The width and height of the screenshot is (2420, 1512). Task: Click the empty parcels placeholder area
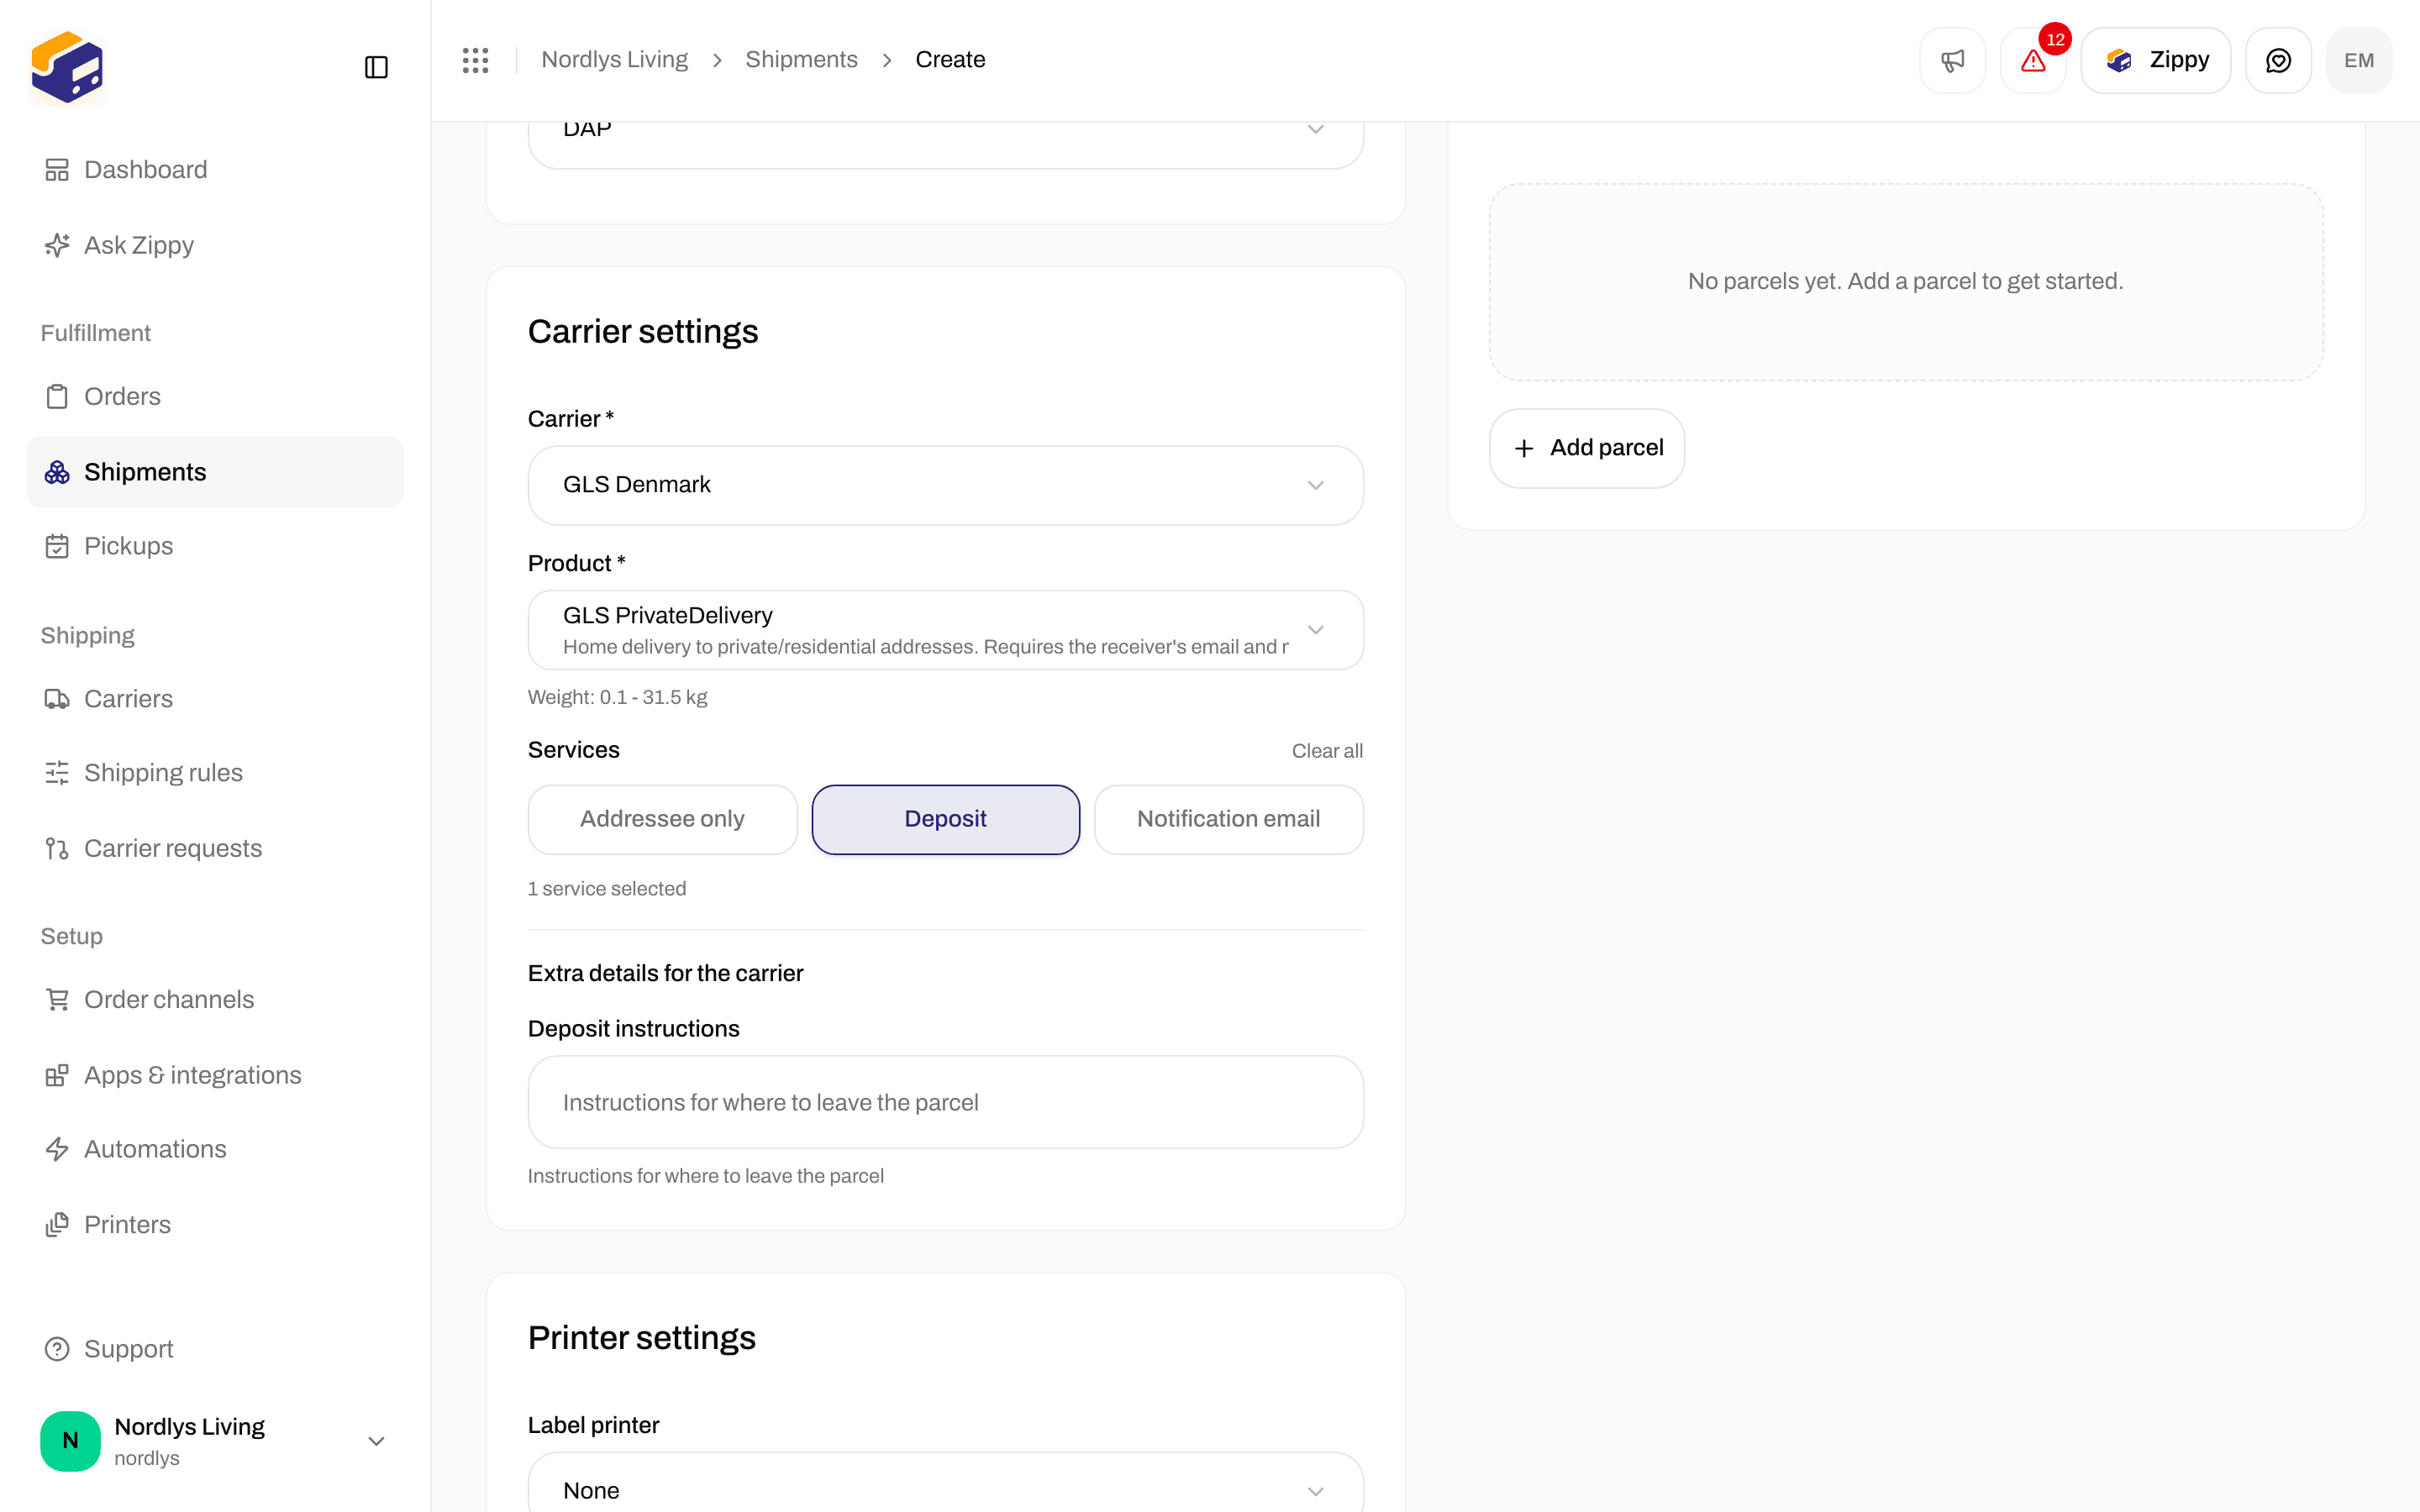point(1905,282)
